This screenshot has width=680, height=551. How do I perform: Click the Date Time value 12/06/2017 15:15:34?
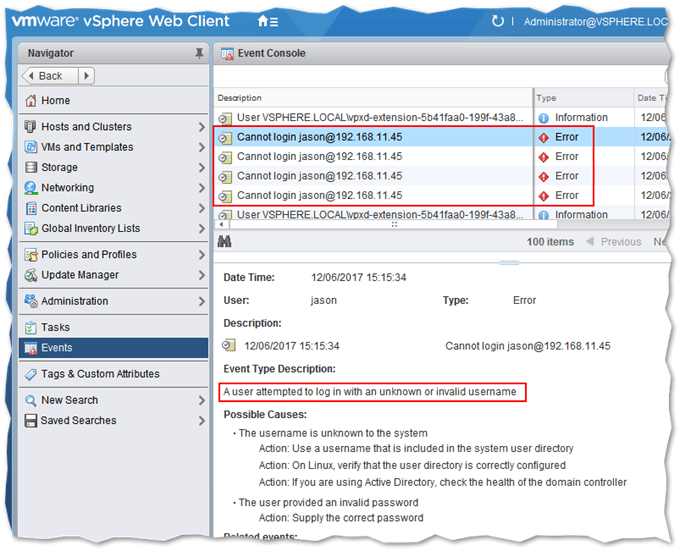tap(359, 277)
